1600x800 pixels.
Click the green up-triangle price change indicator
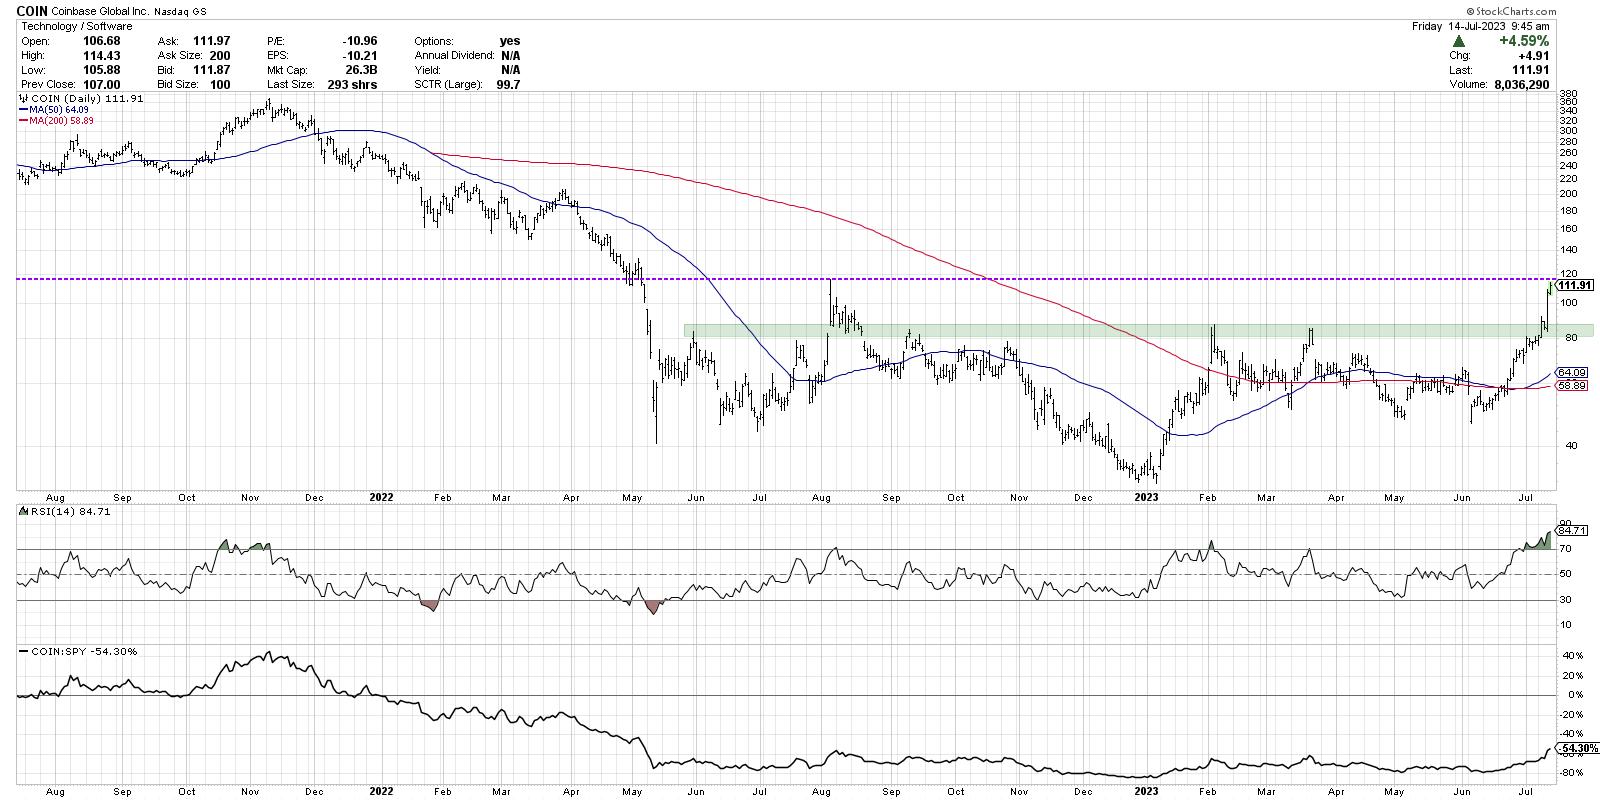pos(1459,41)
